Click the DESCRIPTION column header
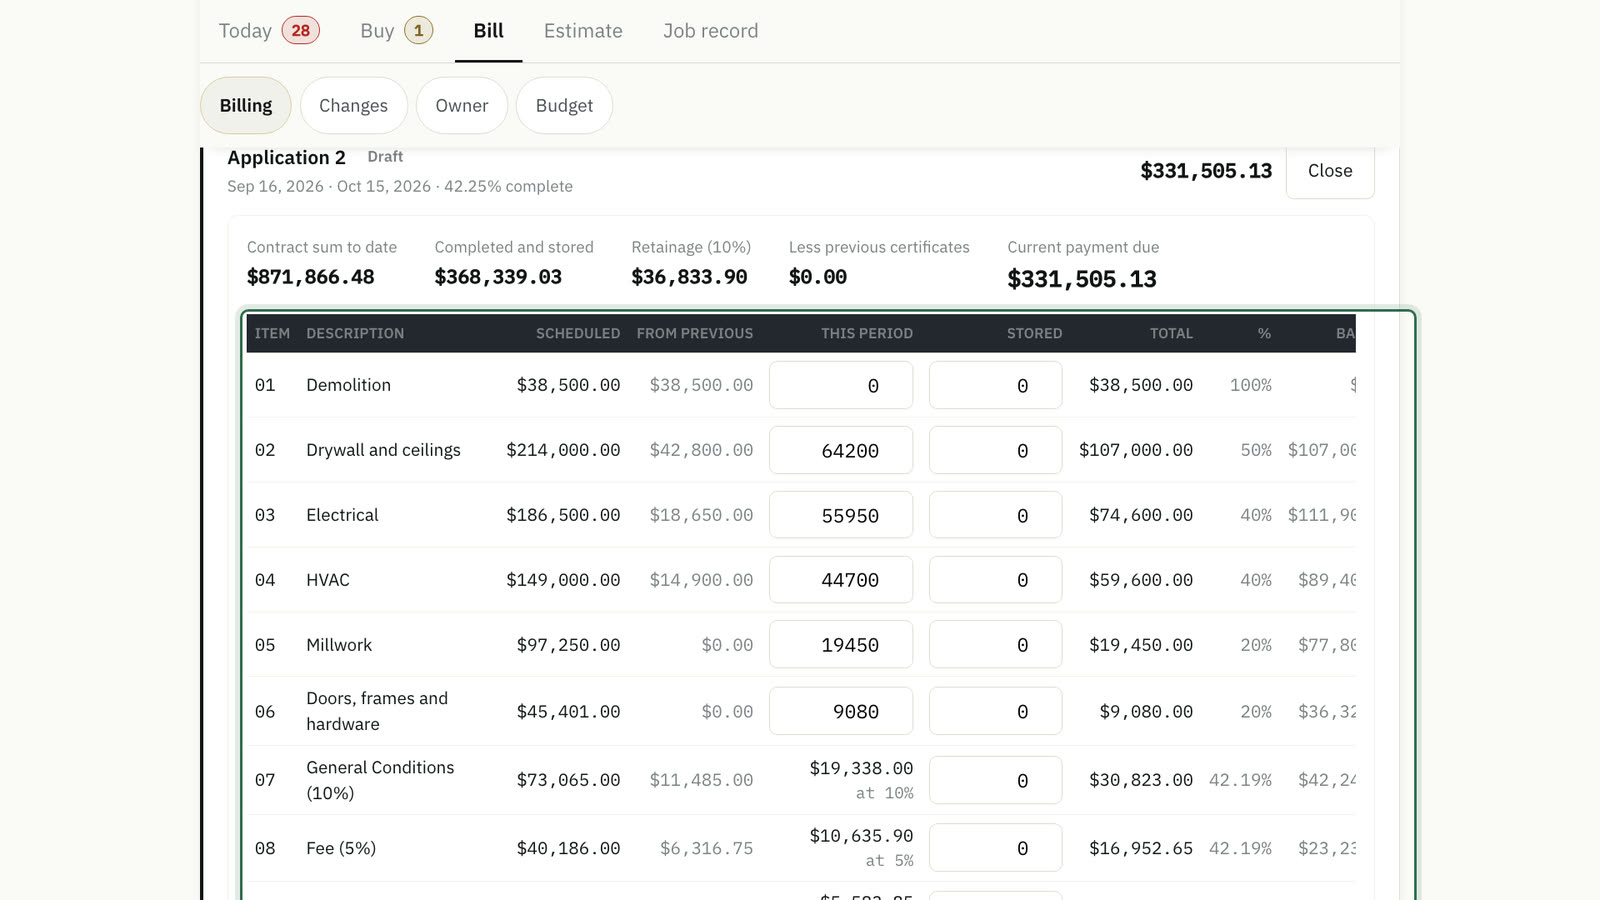Screen dimensions: 1600x900 point(355,333)
